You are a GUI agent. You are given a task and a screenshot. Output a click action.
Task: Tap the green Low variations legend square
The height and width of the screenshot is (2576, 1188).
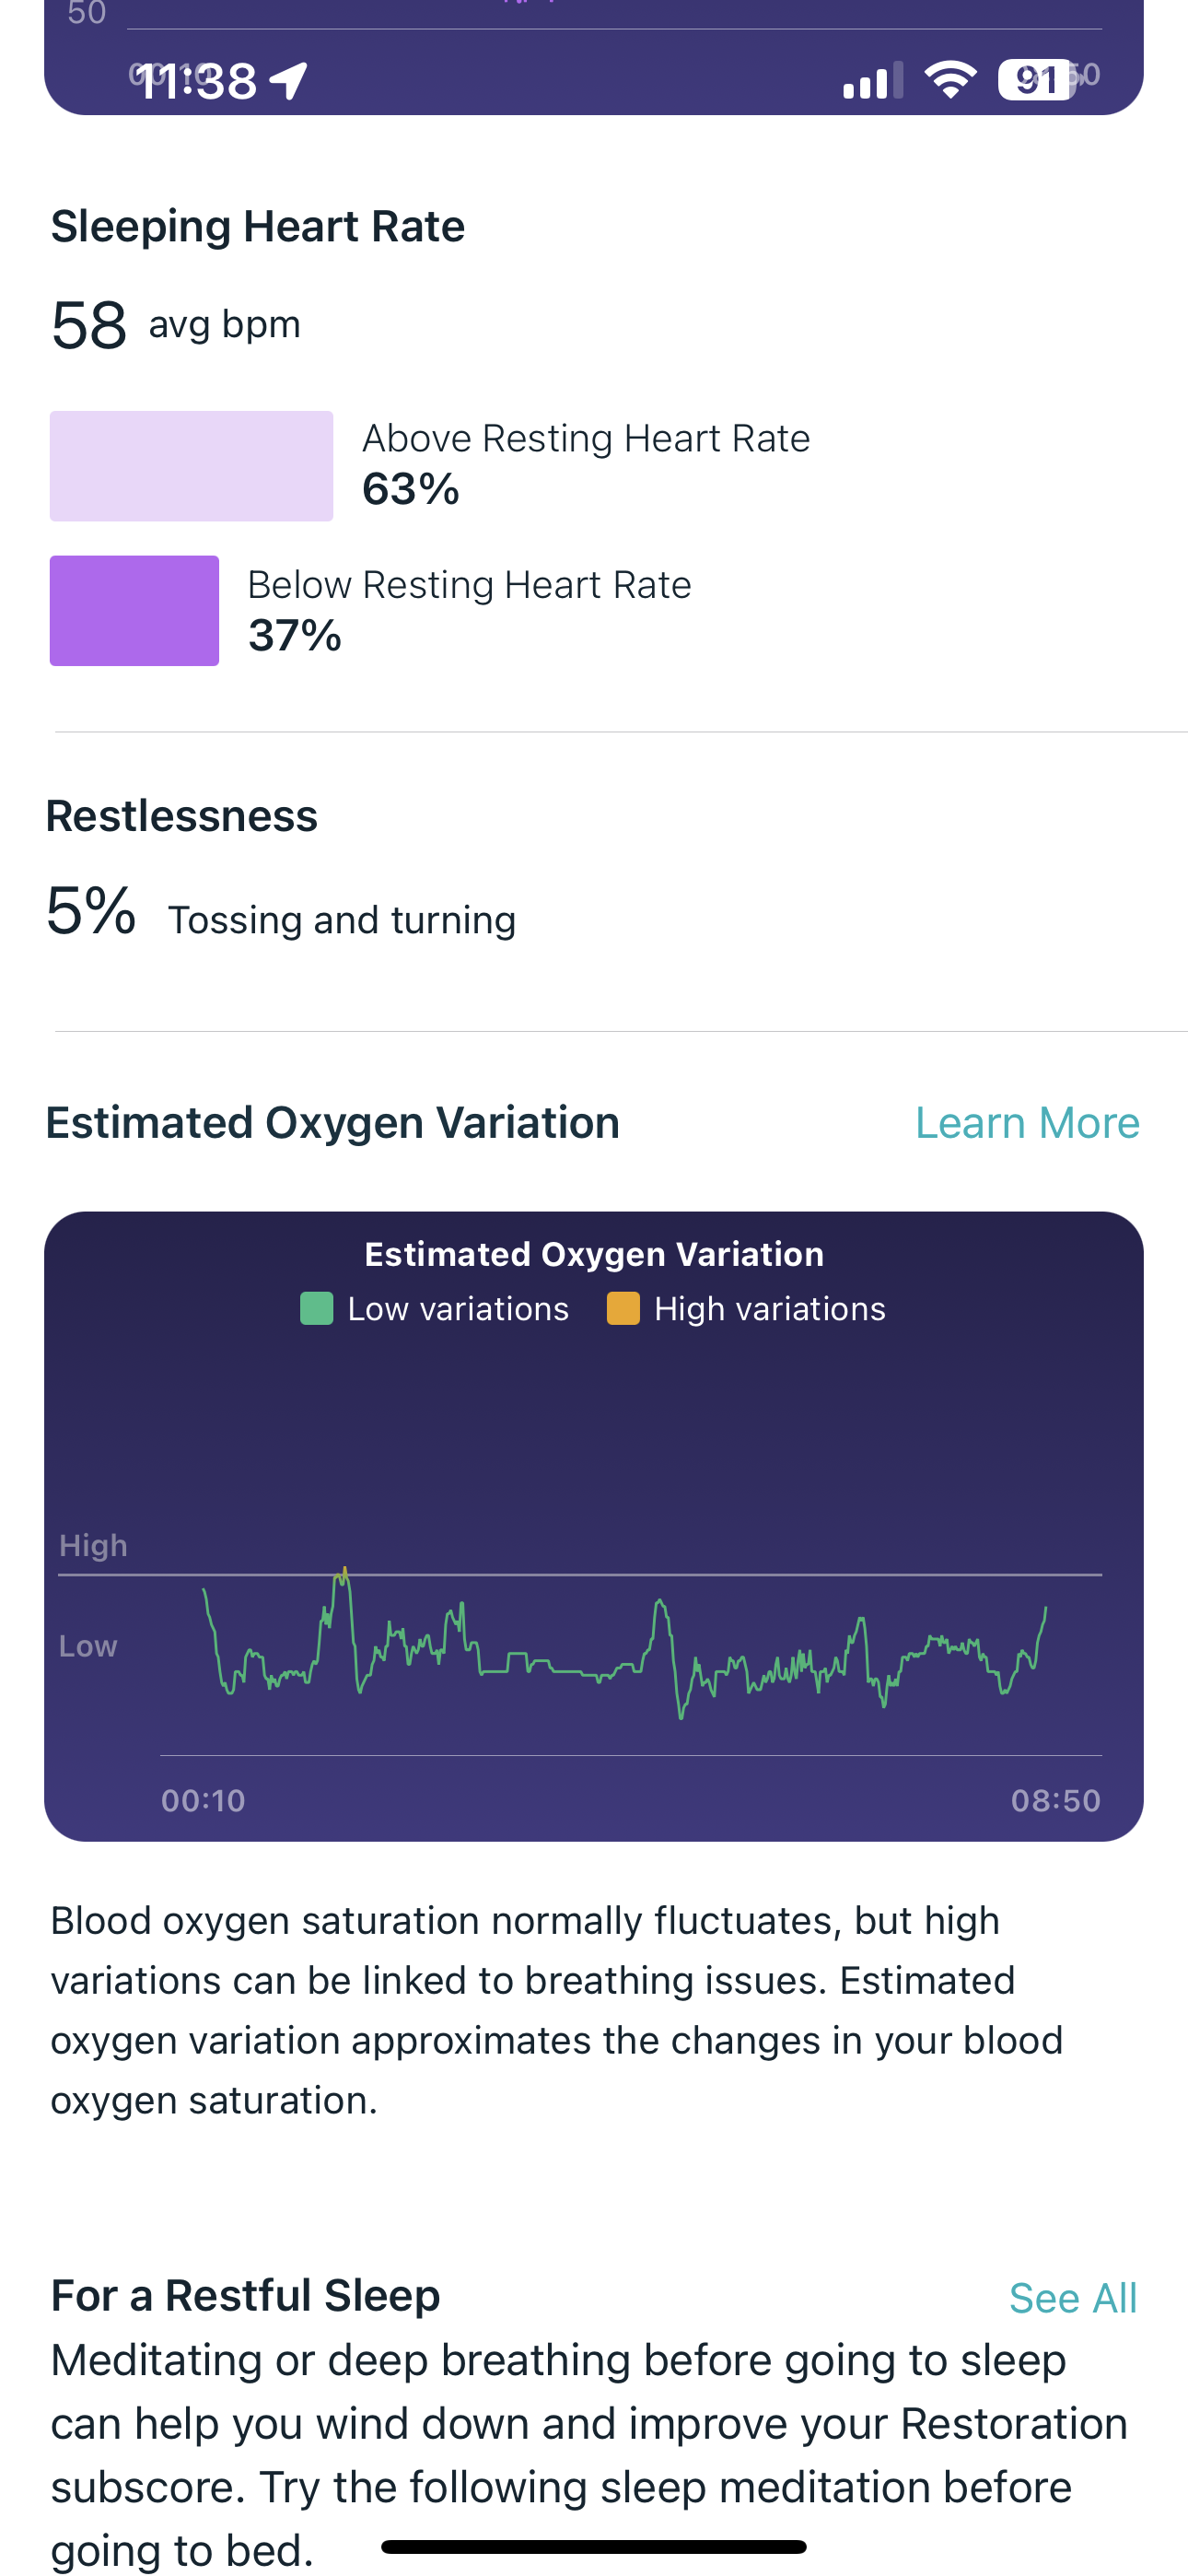(316, 1308)
